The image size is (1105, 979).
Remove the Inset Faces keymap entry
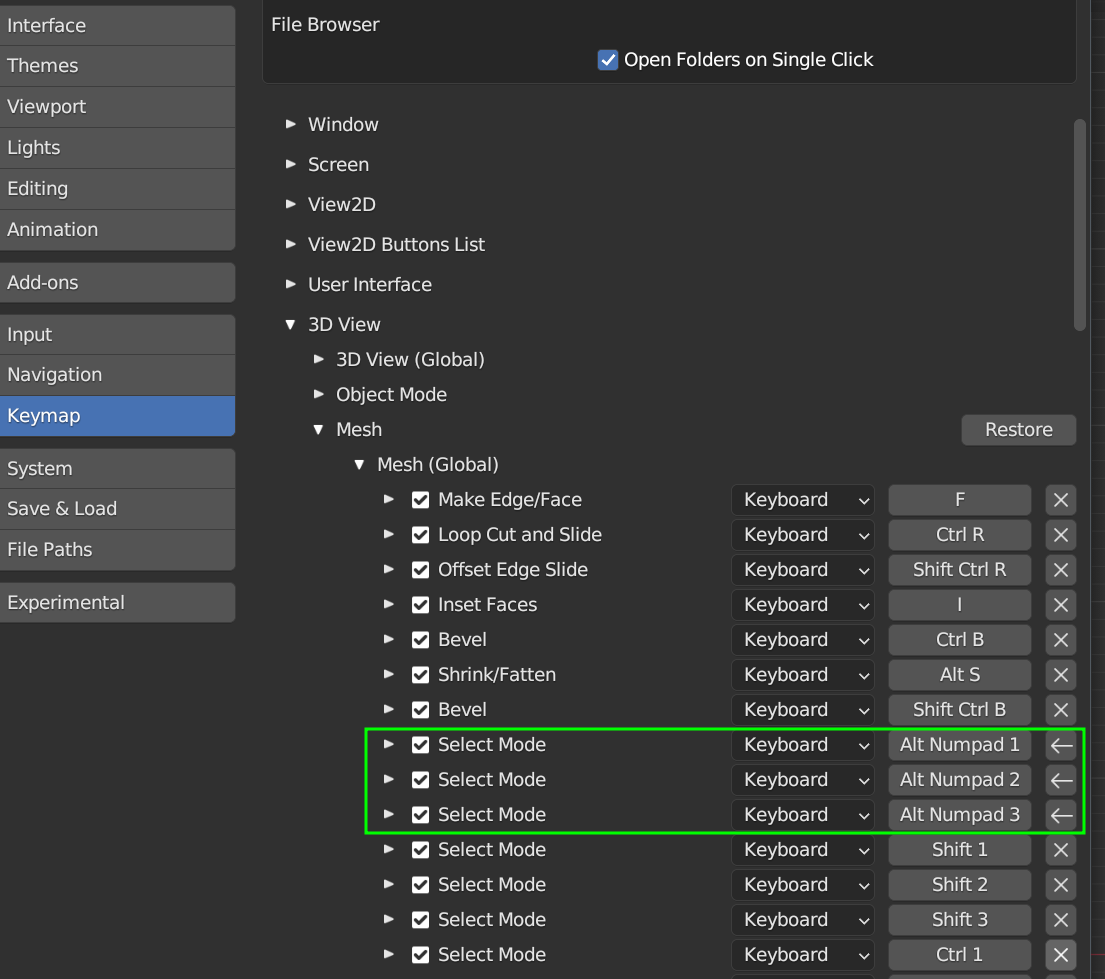(x=1061, y=605)
